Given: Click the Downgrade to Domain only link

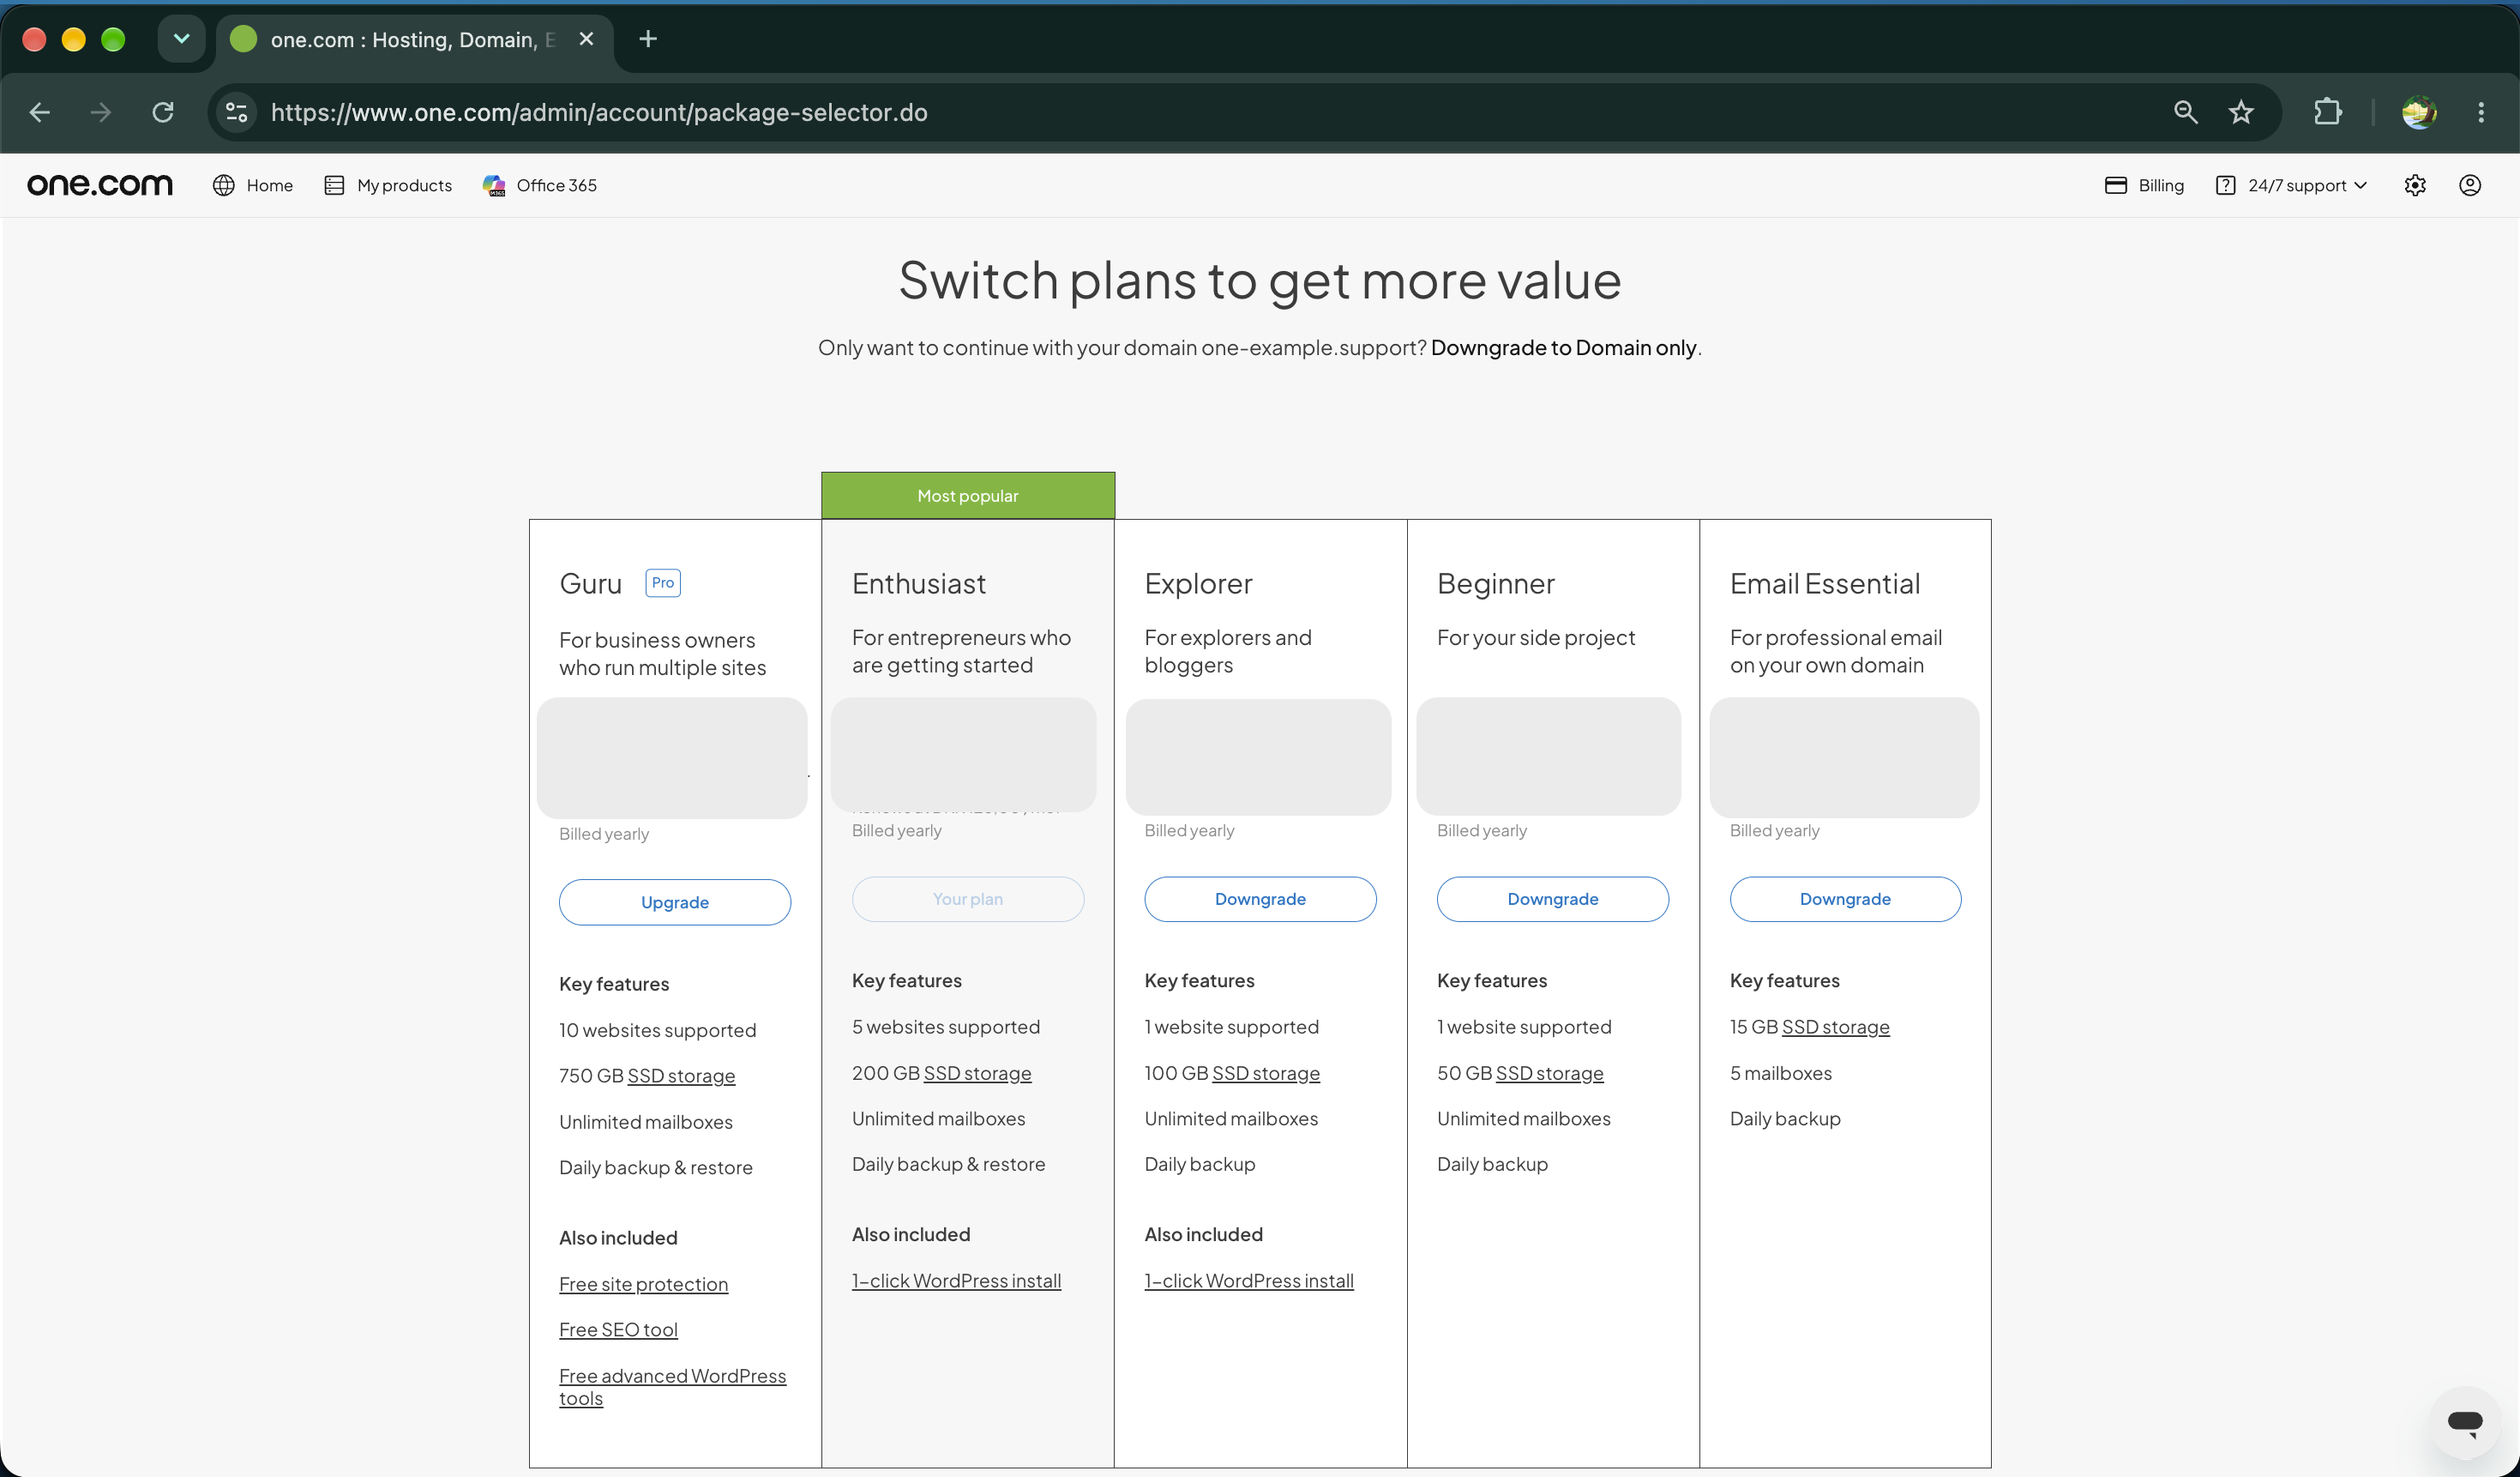Looking at the screenshot, I should [1563, 347].
